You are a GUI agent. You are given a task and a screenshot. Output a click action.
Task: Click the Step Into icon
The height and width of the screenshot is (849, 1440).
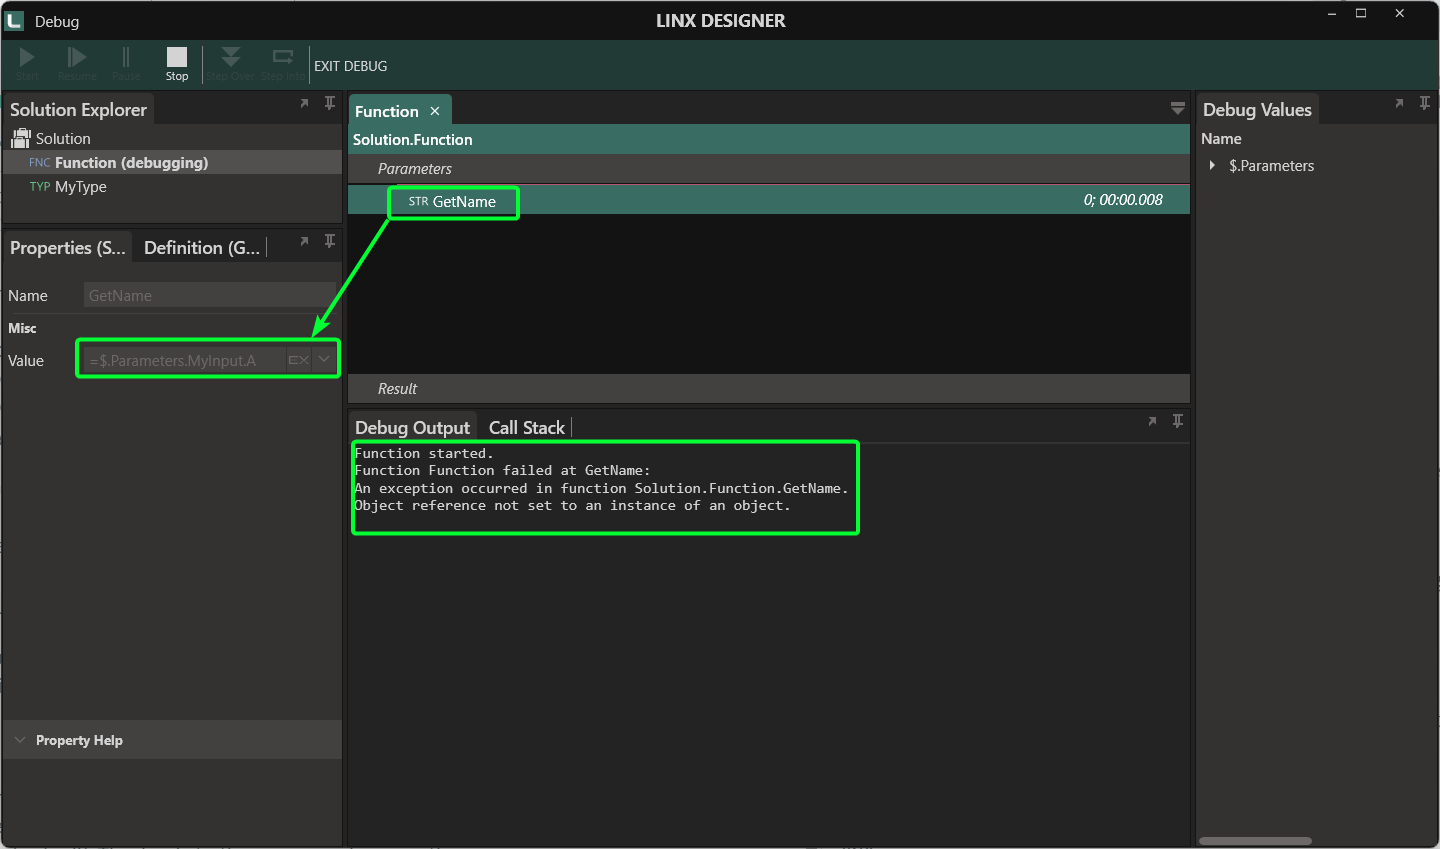pyautogui.click(x=283, y=57)
